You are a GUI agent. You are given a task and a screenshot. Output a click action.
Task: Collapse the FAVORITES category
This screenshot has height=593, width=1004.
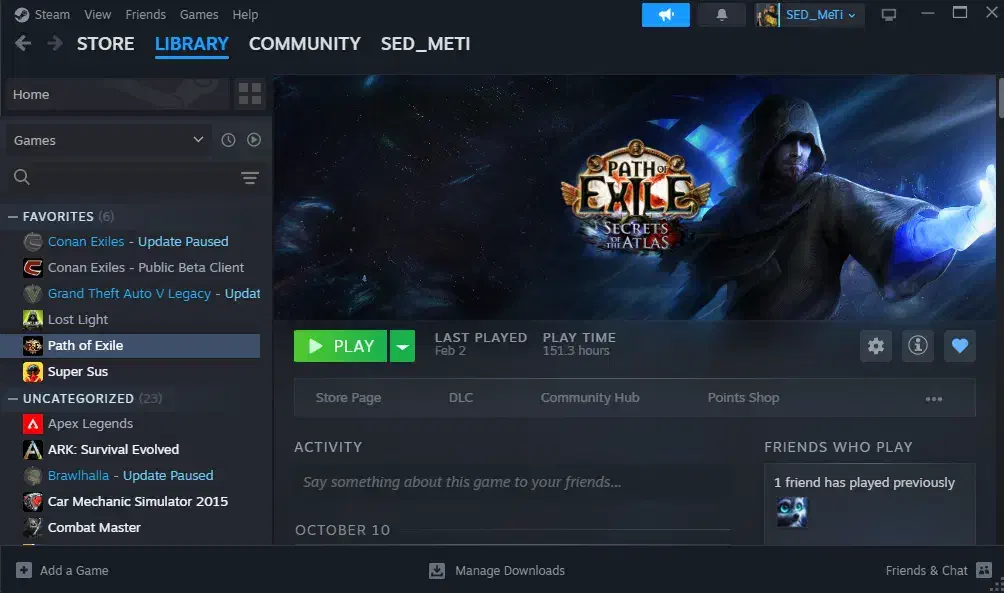[13, 217]
